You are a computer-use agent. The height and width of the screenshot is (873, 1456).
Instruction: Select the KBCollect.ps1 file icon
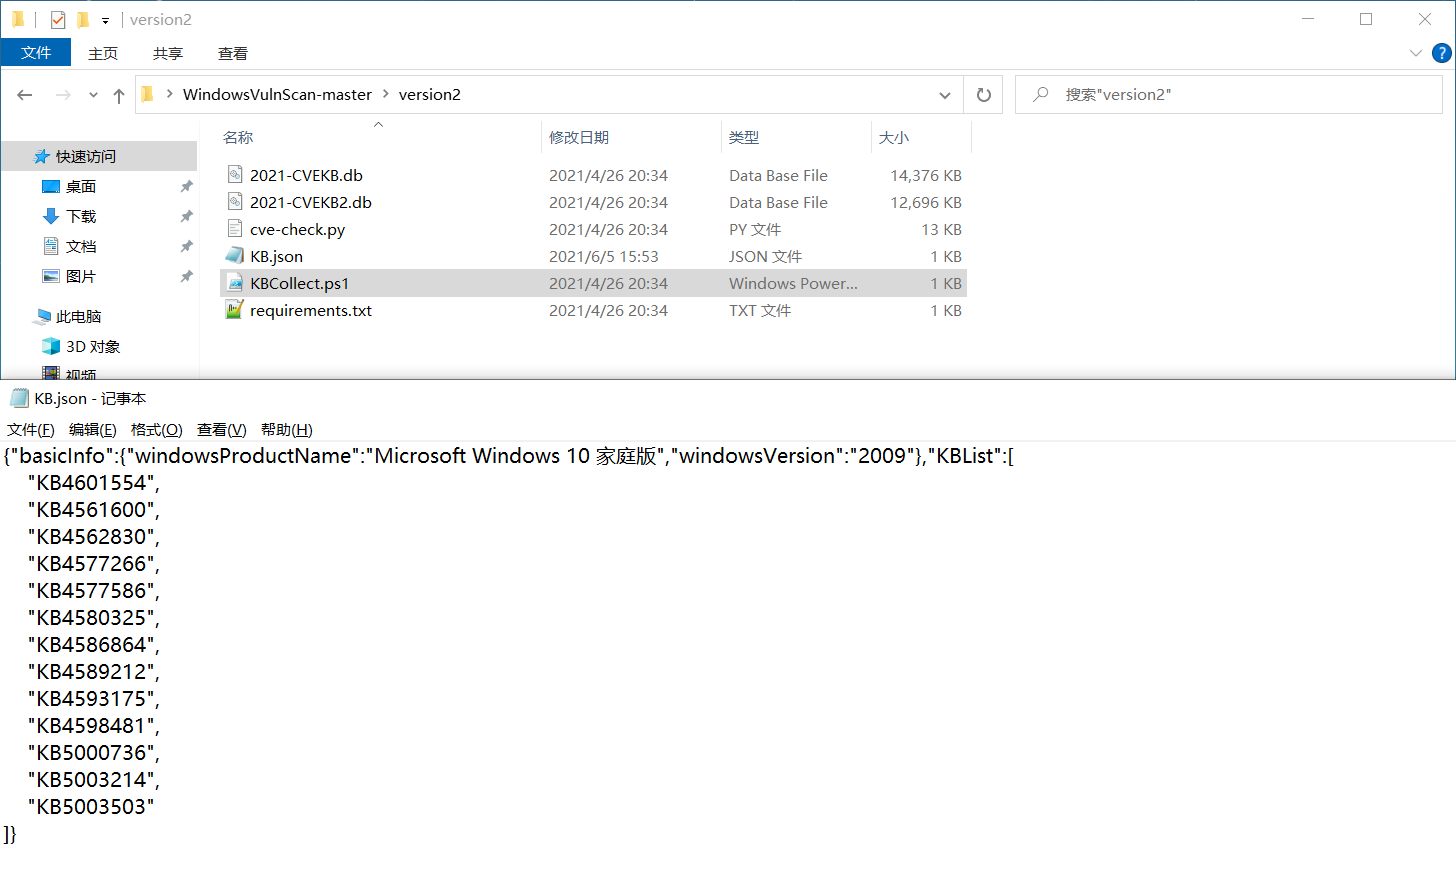click(x=235, y=283)
